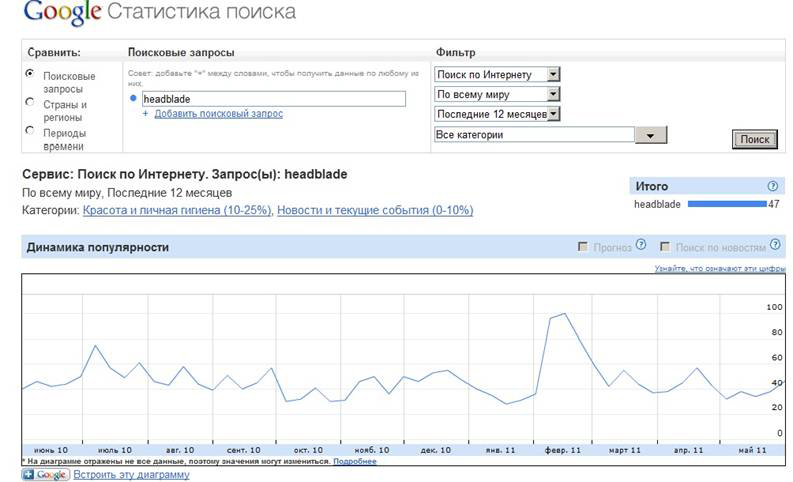Select the Периоды времени radio option
This screenshot has height=482, width=793.
tap(30, 130)
